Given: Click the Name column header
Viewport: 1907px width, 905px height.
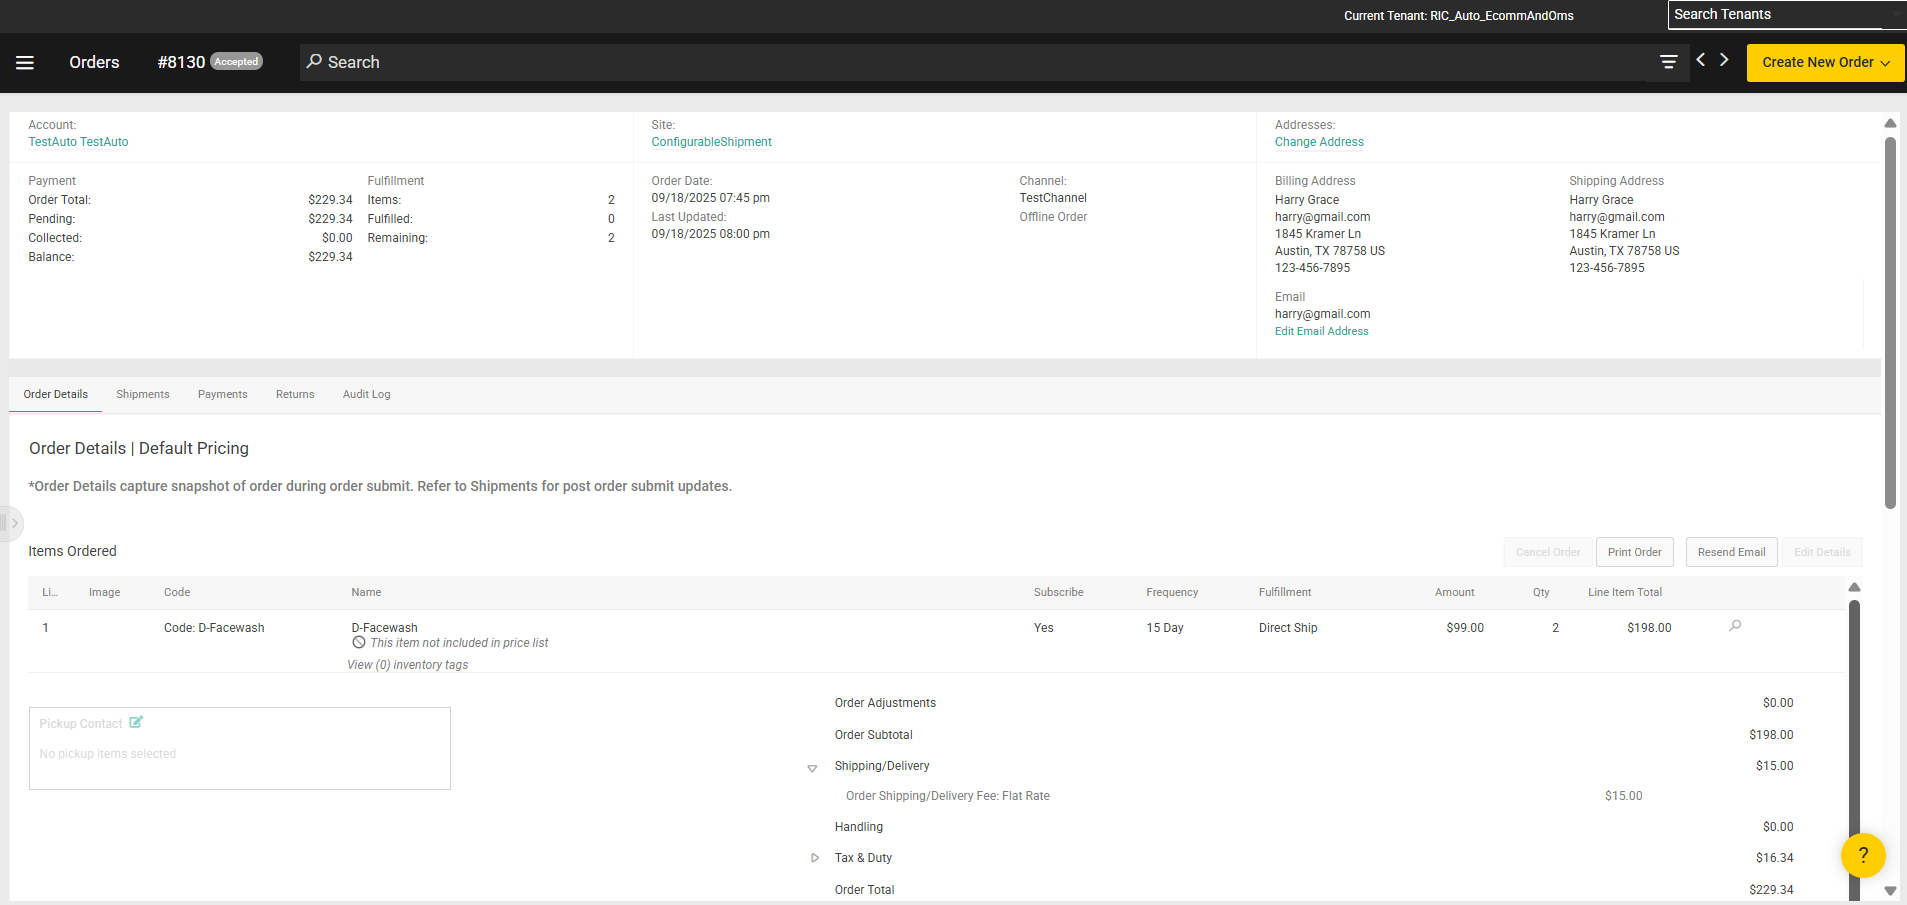Looking at the screenshot, I should pyautogui.click(x=366, y=592).
